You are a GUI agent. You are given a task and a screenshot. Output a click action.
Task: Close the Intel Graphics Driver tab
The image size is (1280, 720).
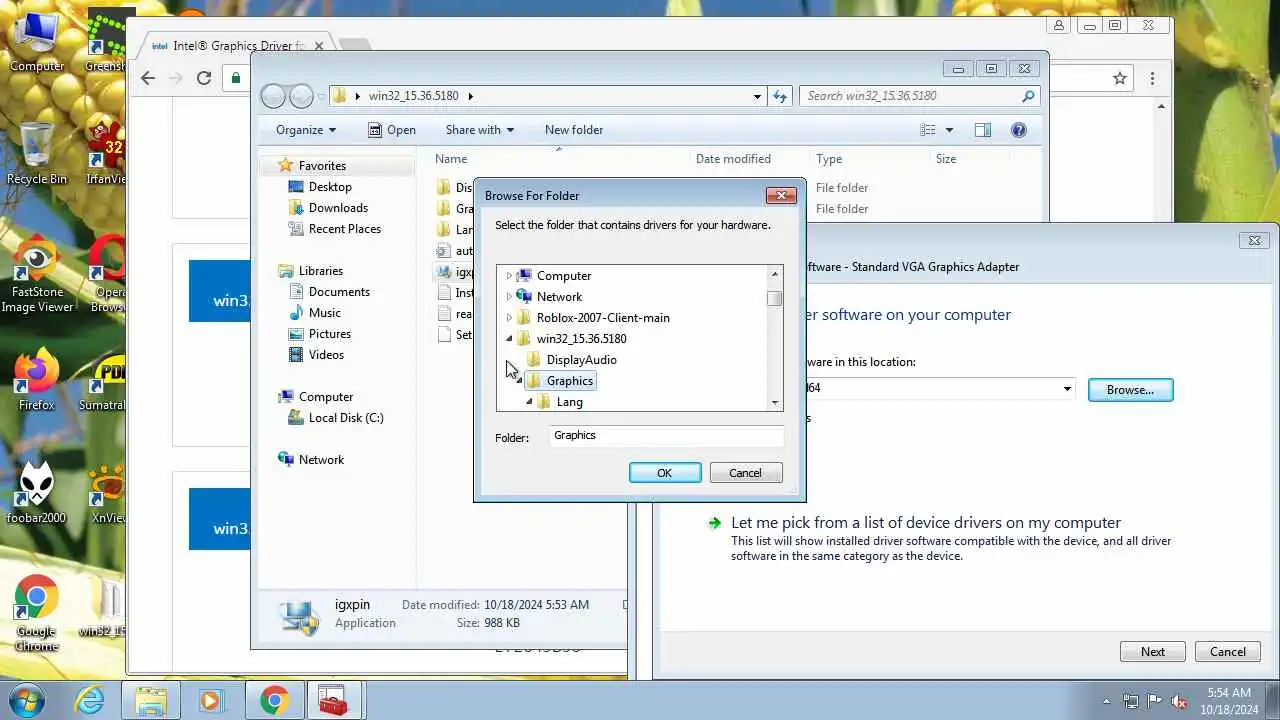coord(319,46)
